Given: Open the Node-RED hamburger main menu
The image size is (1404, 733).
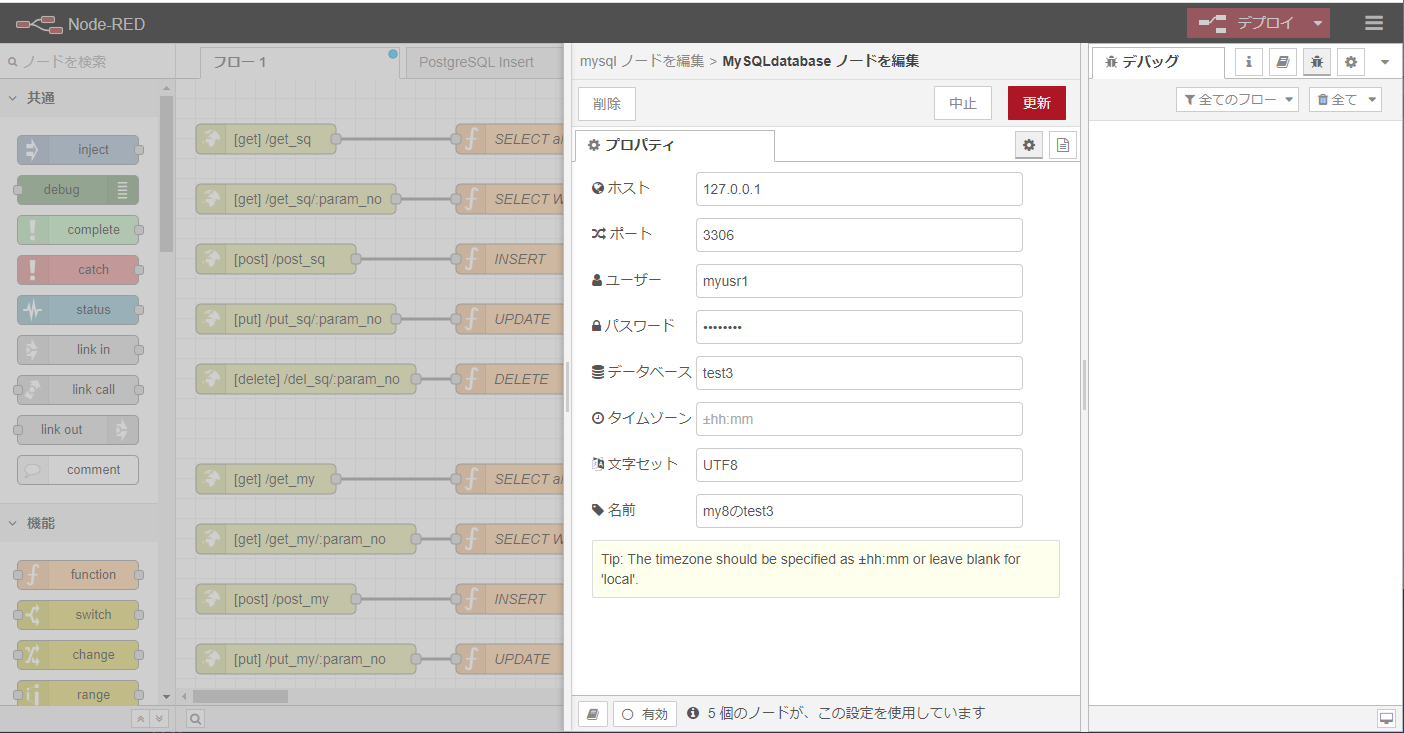Looking at the screenshot, I should pyautogui.click(x=1374, y=23).
